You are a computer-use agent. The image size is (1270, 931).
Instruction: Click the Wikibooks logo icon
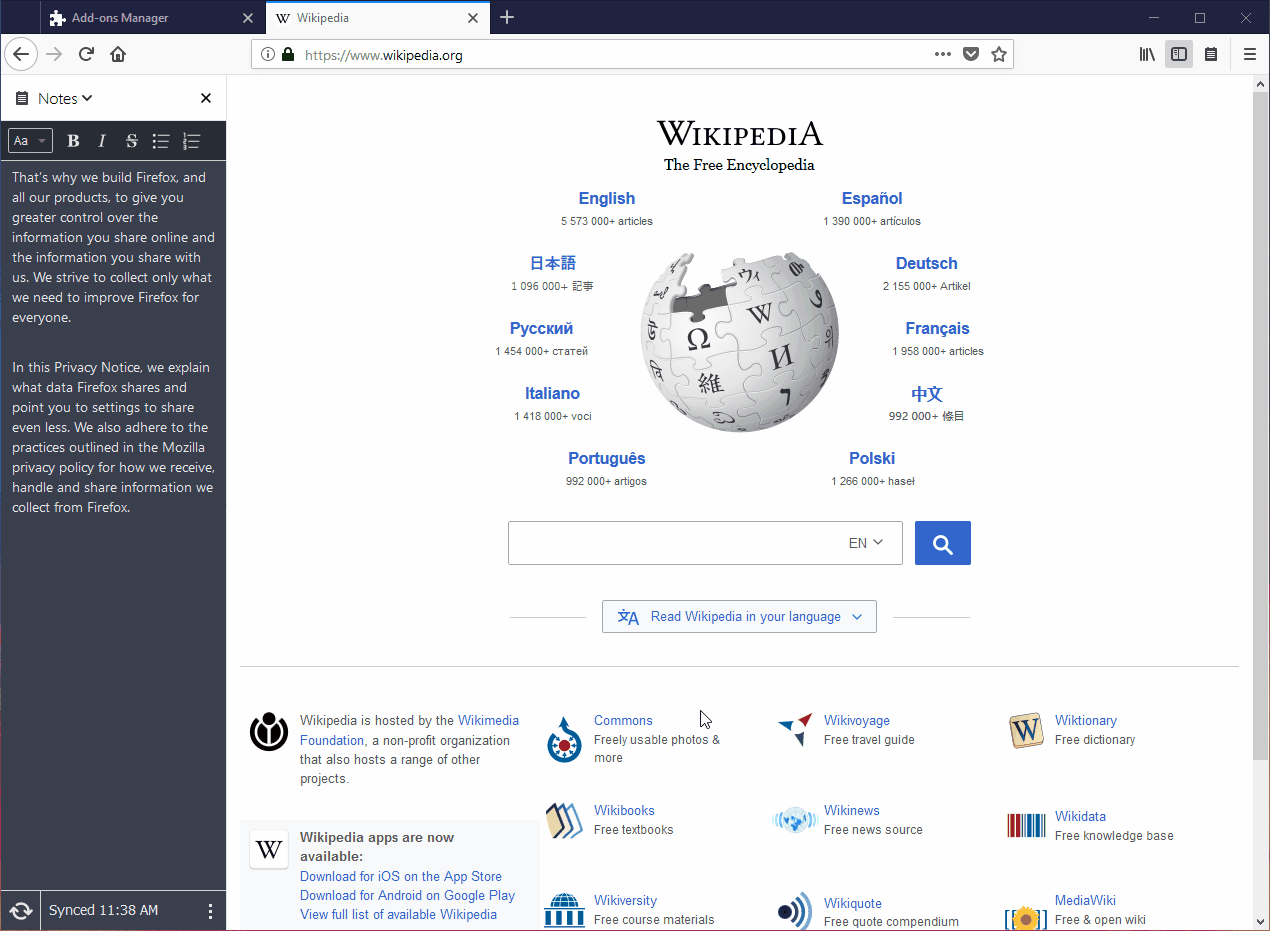564,821
